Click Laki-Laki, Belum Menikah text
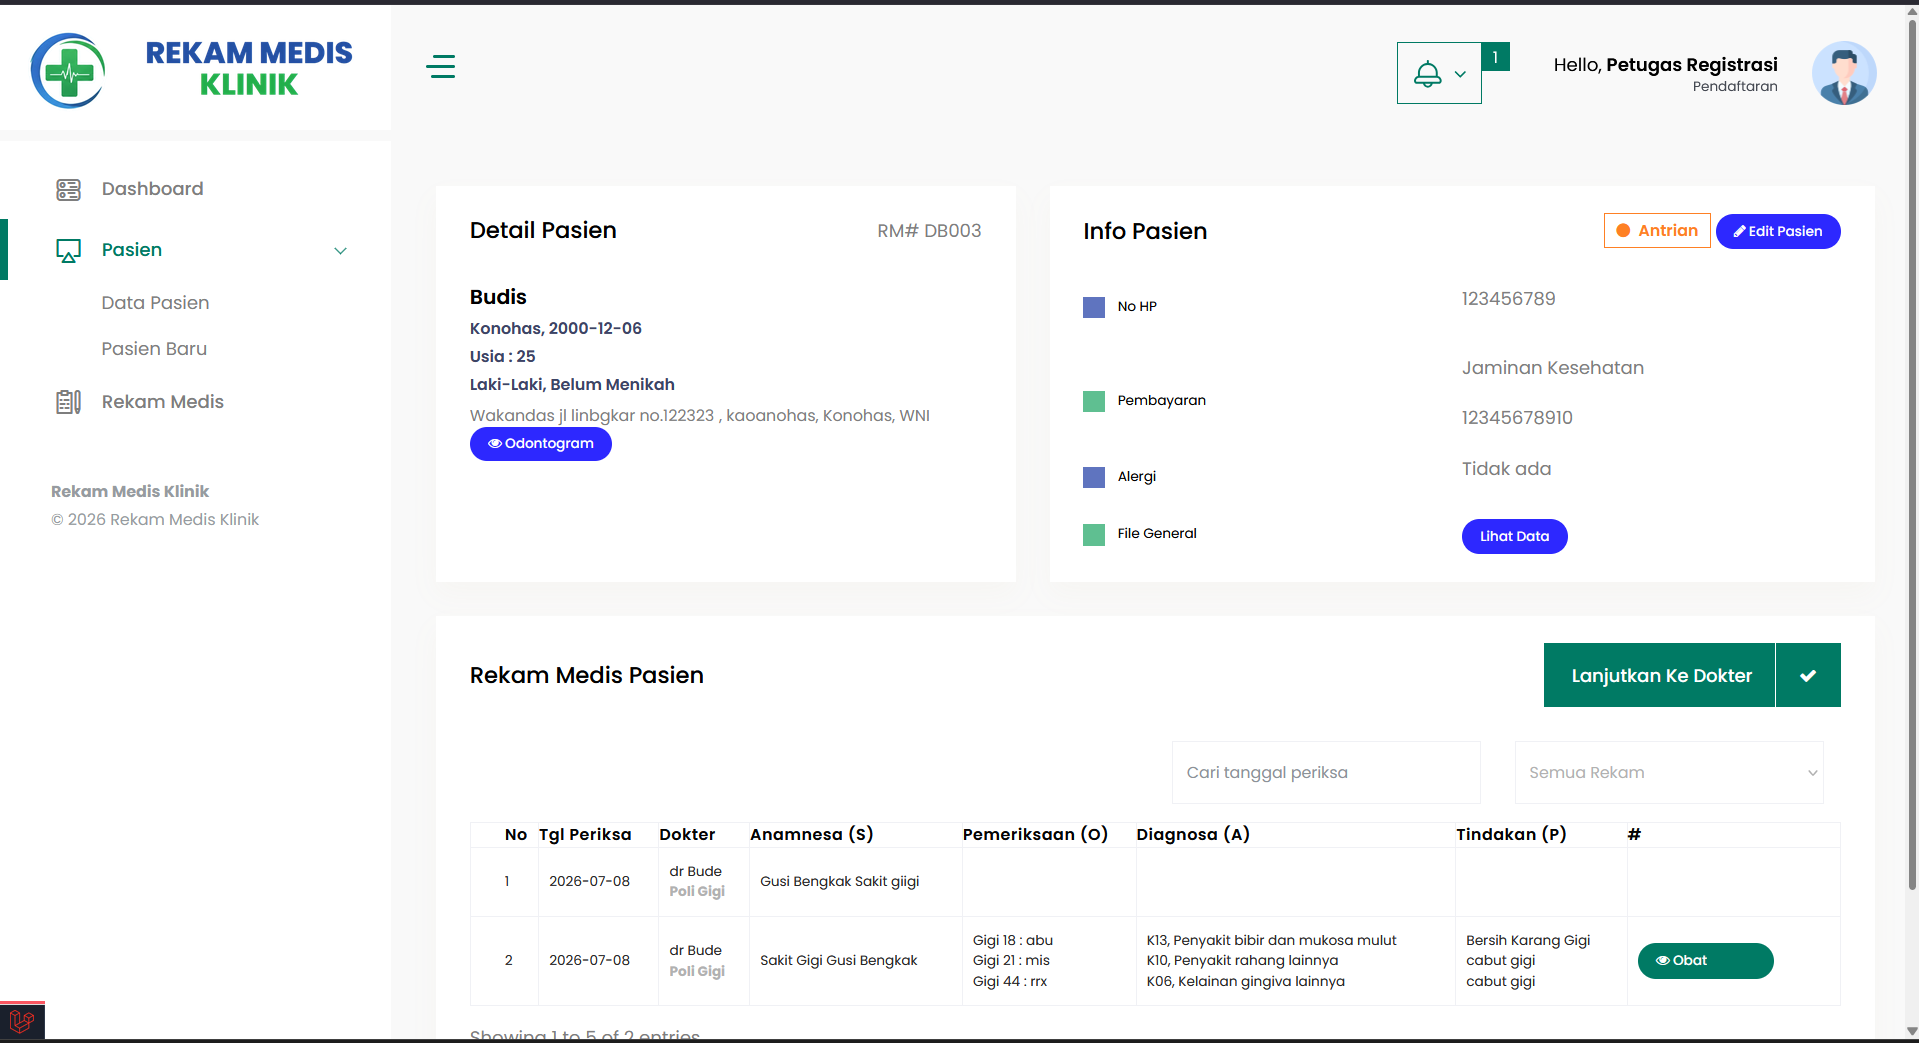 tap(572, 384)
